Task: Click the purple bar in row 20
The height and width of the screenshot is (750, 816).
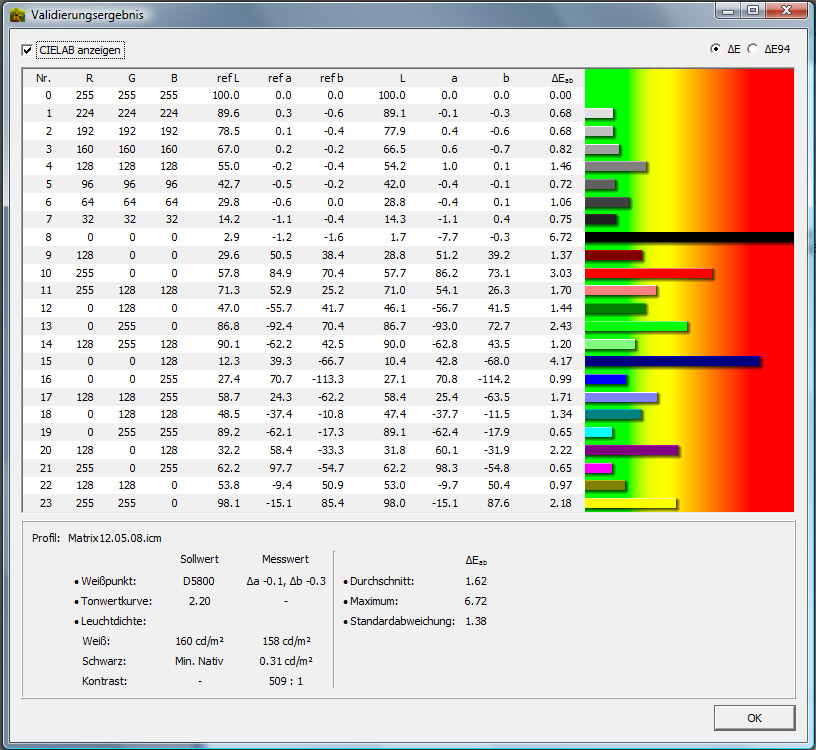Action: (631, 450)
